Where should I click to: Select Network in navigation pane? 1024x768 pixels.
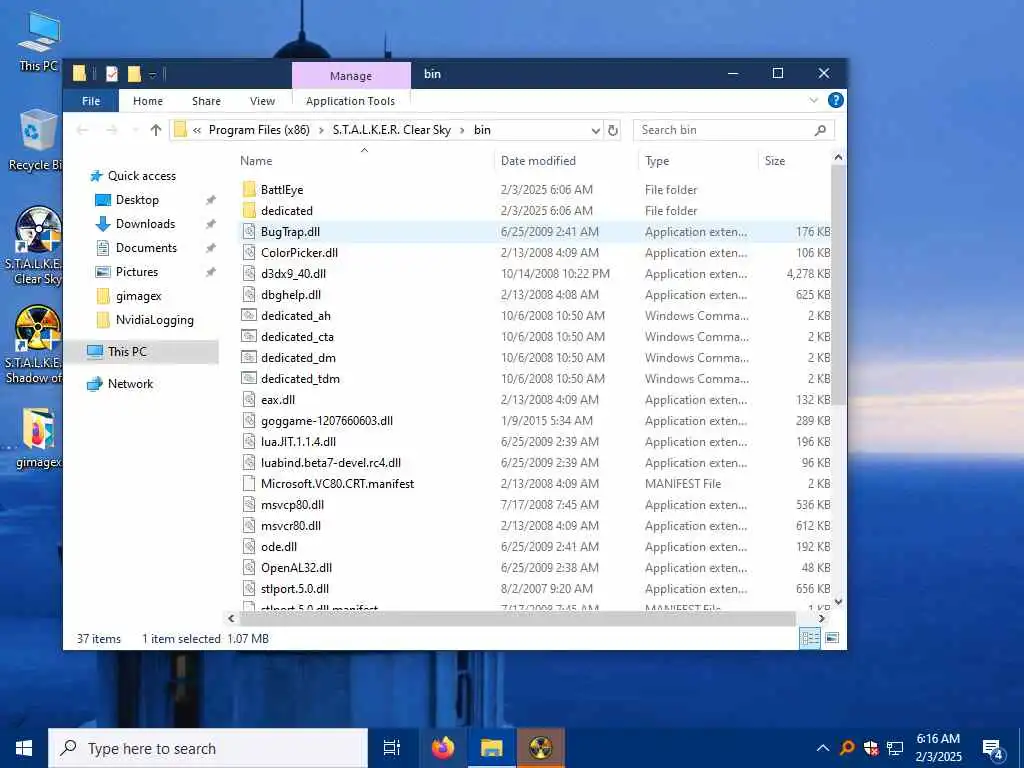pos(130,384)
